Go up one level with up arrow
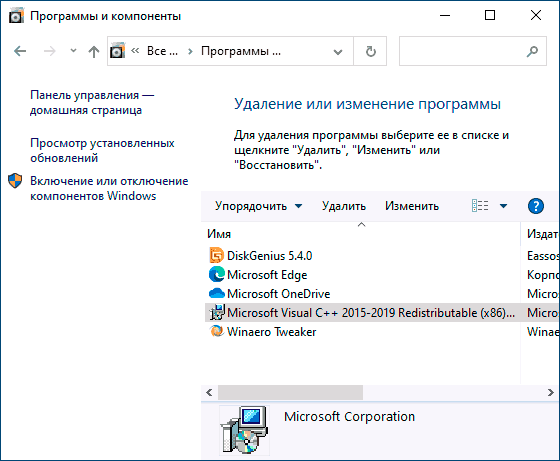Screen dimensions: 560x461 [94, 51]
